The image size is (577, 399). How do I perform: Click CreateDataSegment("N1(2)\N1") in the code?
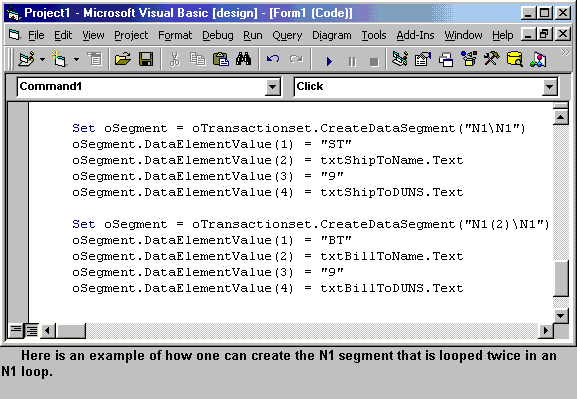pos(435,224)
